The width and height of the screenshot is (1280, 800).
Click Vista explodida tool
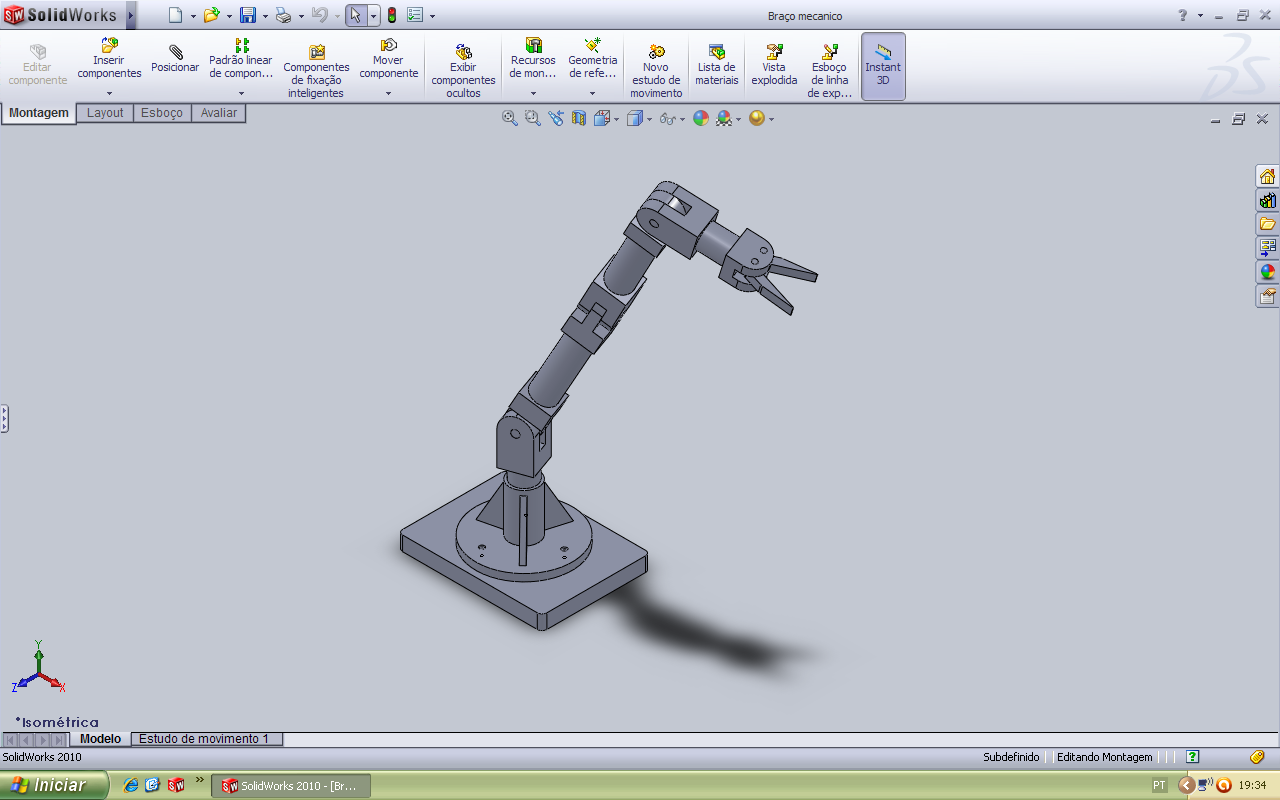tap(774, 65)
